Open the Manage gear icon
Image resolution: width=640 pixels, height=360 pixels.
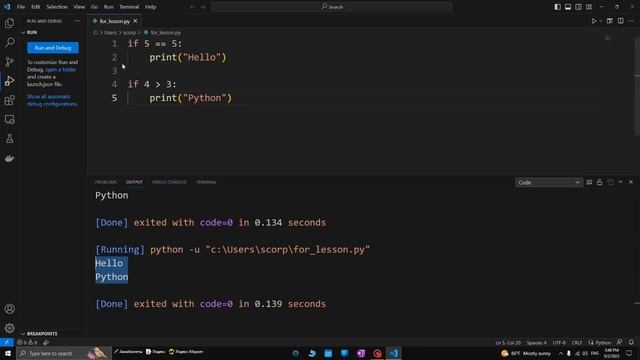[x=9, y=328]
